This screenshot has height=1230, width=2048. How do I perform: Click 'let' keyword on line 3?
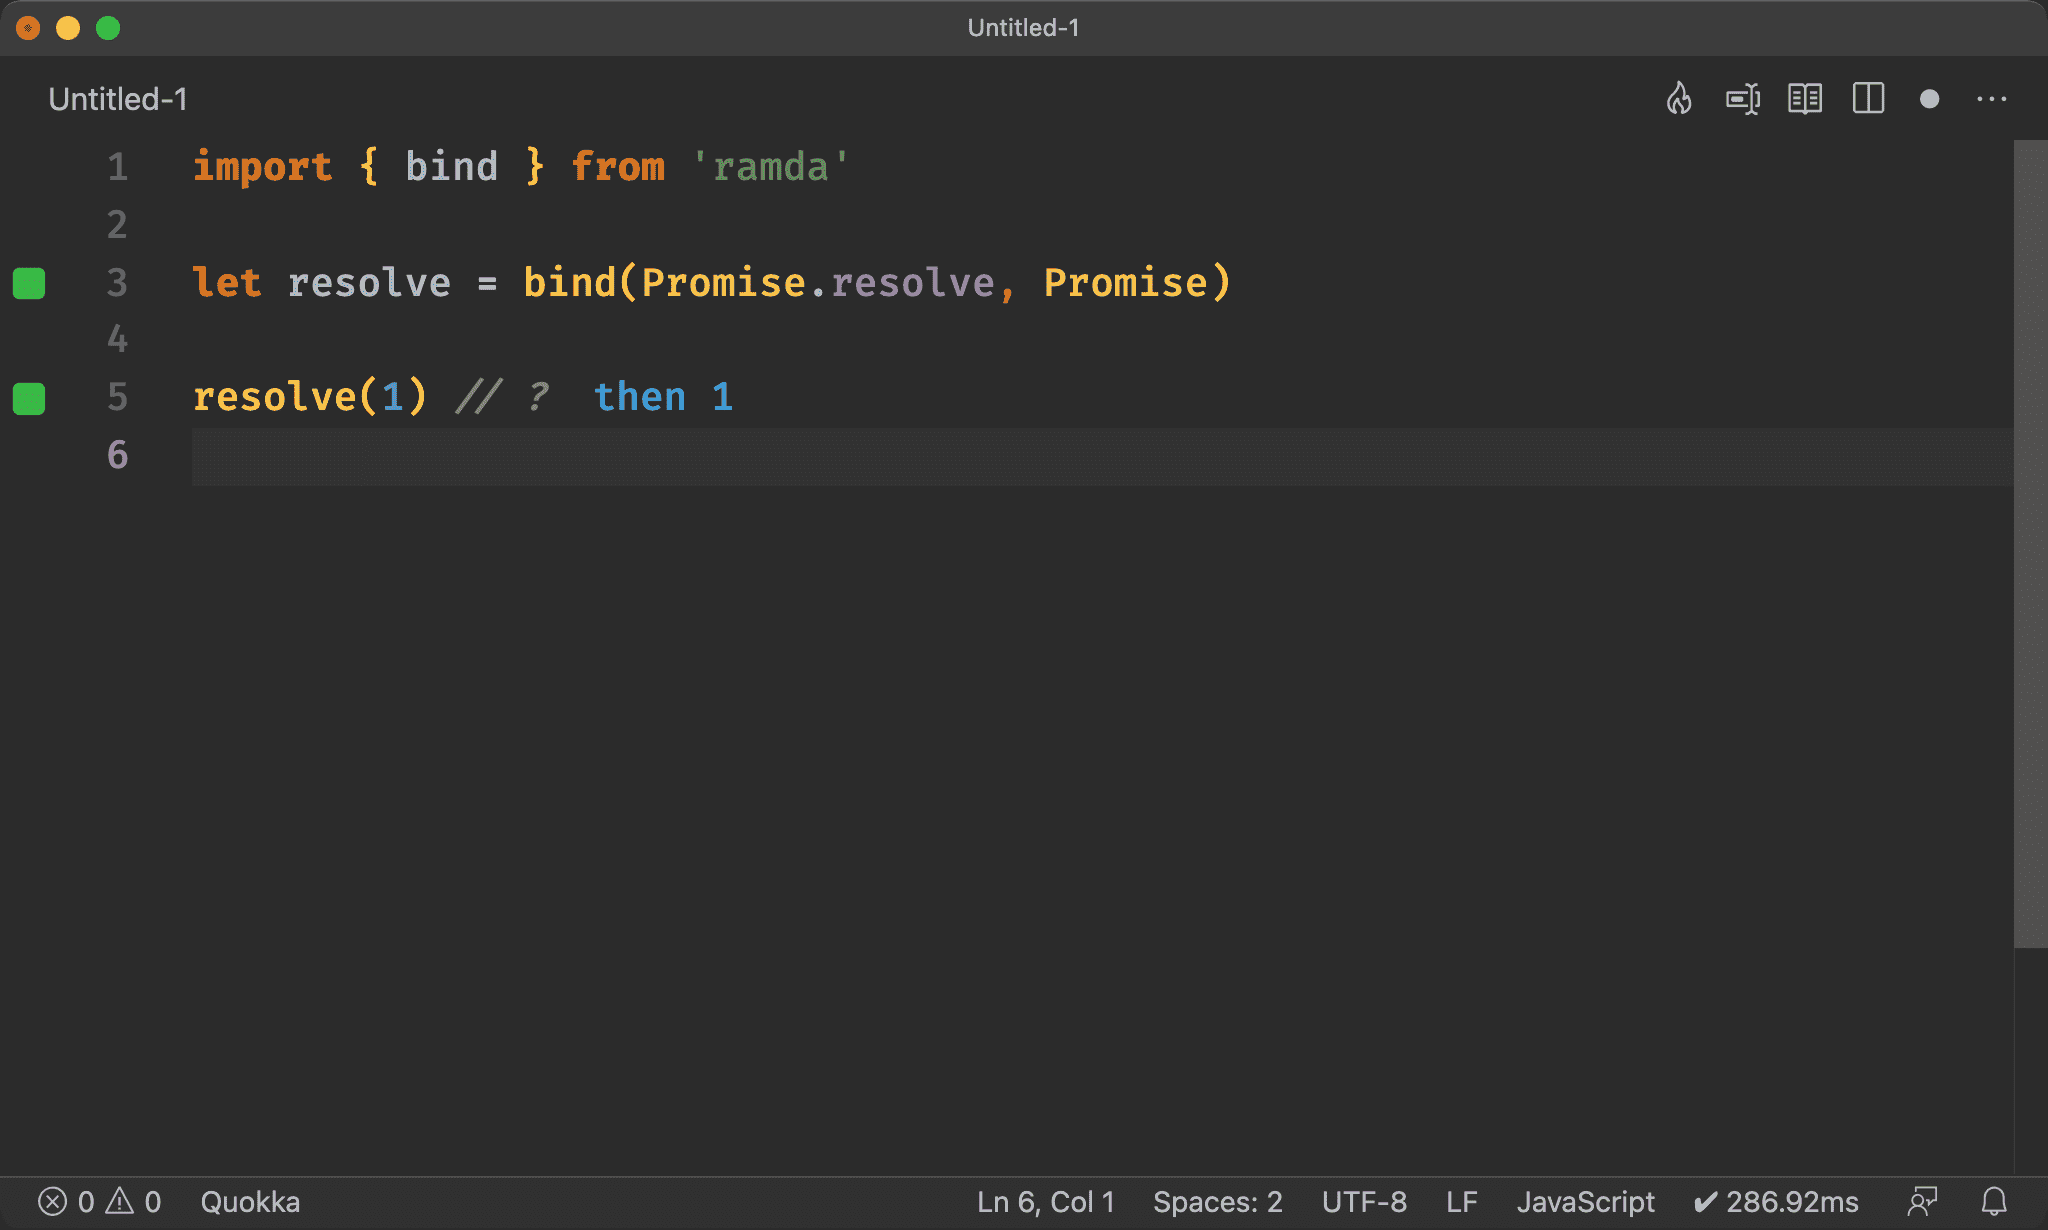tap(227, 283)
